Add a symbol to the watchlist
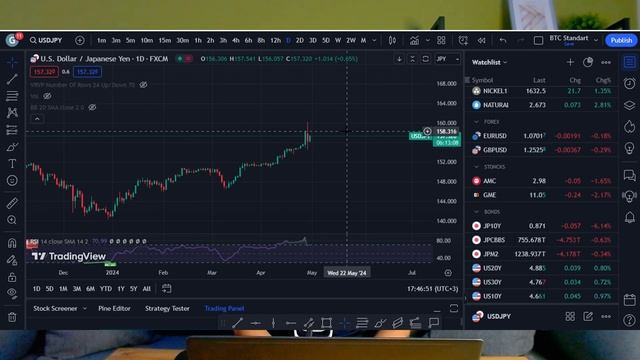Viewport: 640px width, 360px height. click(x=570, y=62)
